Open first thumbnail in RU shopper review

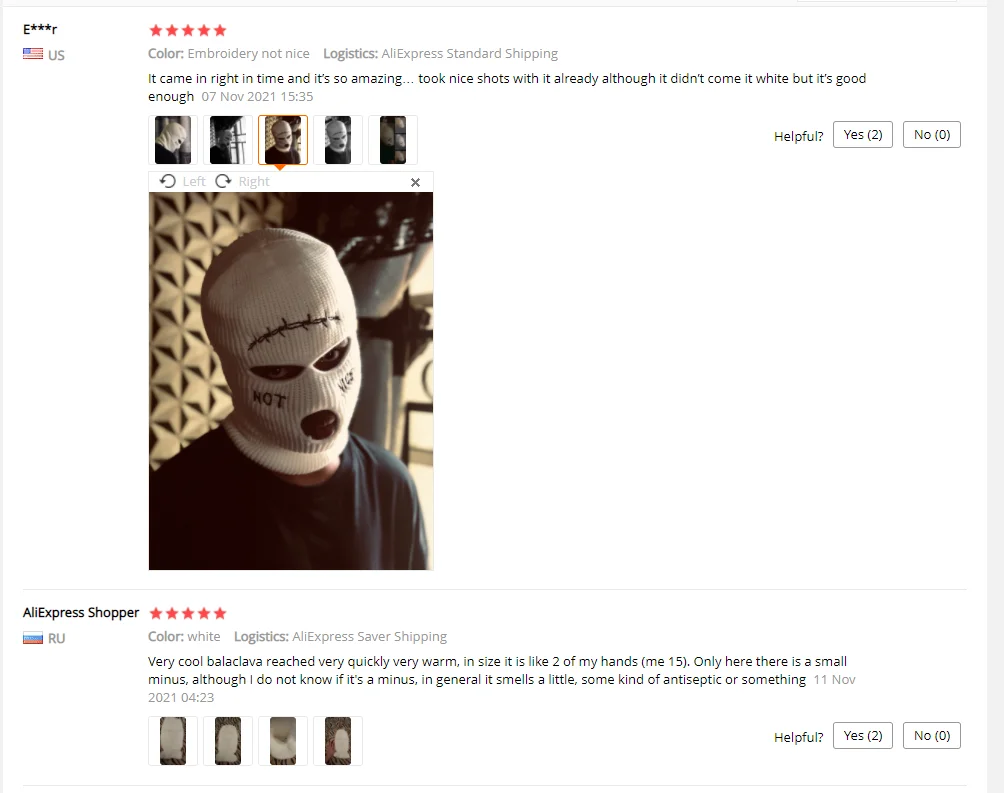tap(173, 741)
